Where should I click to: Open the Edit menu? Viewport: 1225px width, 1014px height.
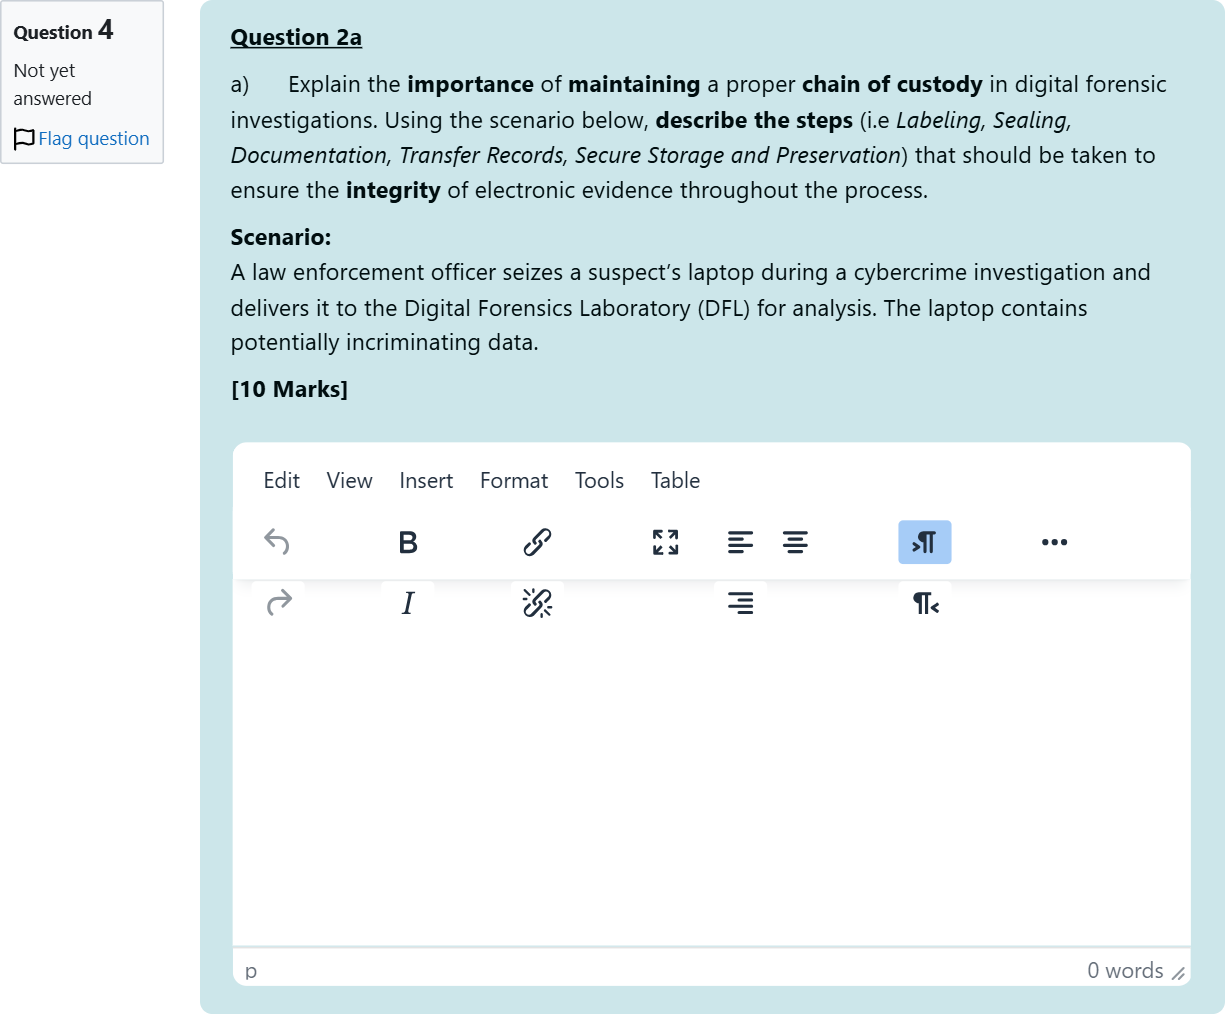click(x=282, y=481)
